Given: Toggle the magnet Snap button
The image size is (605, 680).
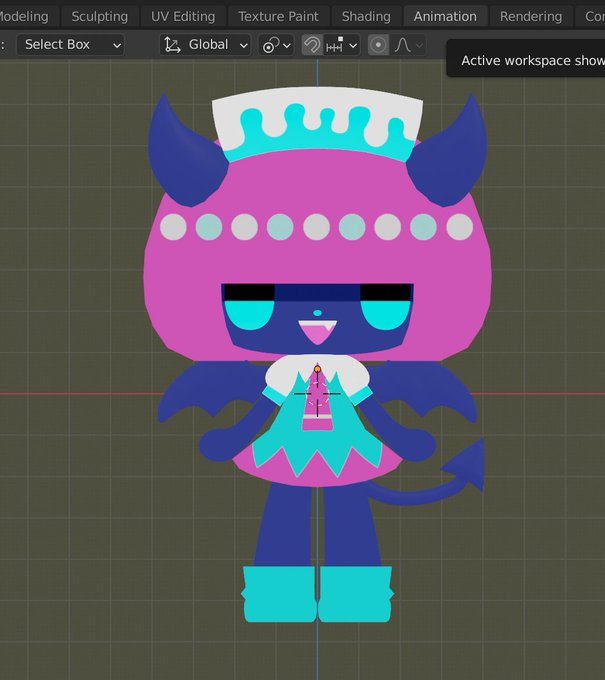Looking at the screenshot, I should (x=312, y=45).
